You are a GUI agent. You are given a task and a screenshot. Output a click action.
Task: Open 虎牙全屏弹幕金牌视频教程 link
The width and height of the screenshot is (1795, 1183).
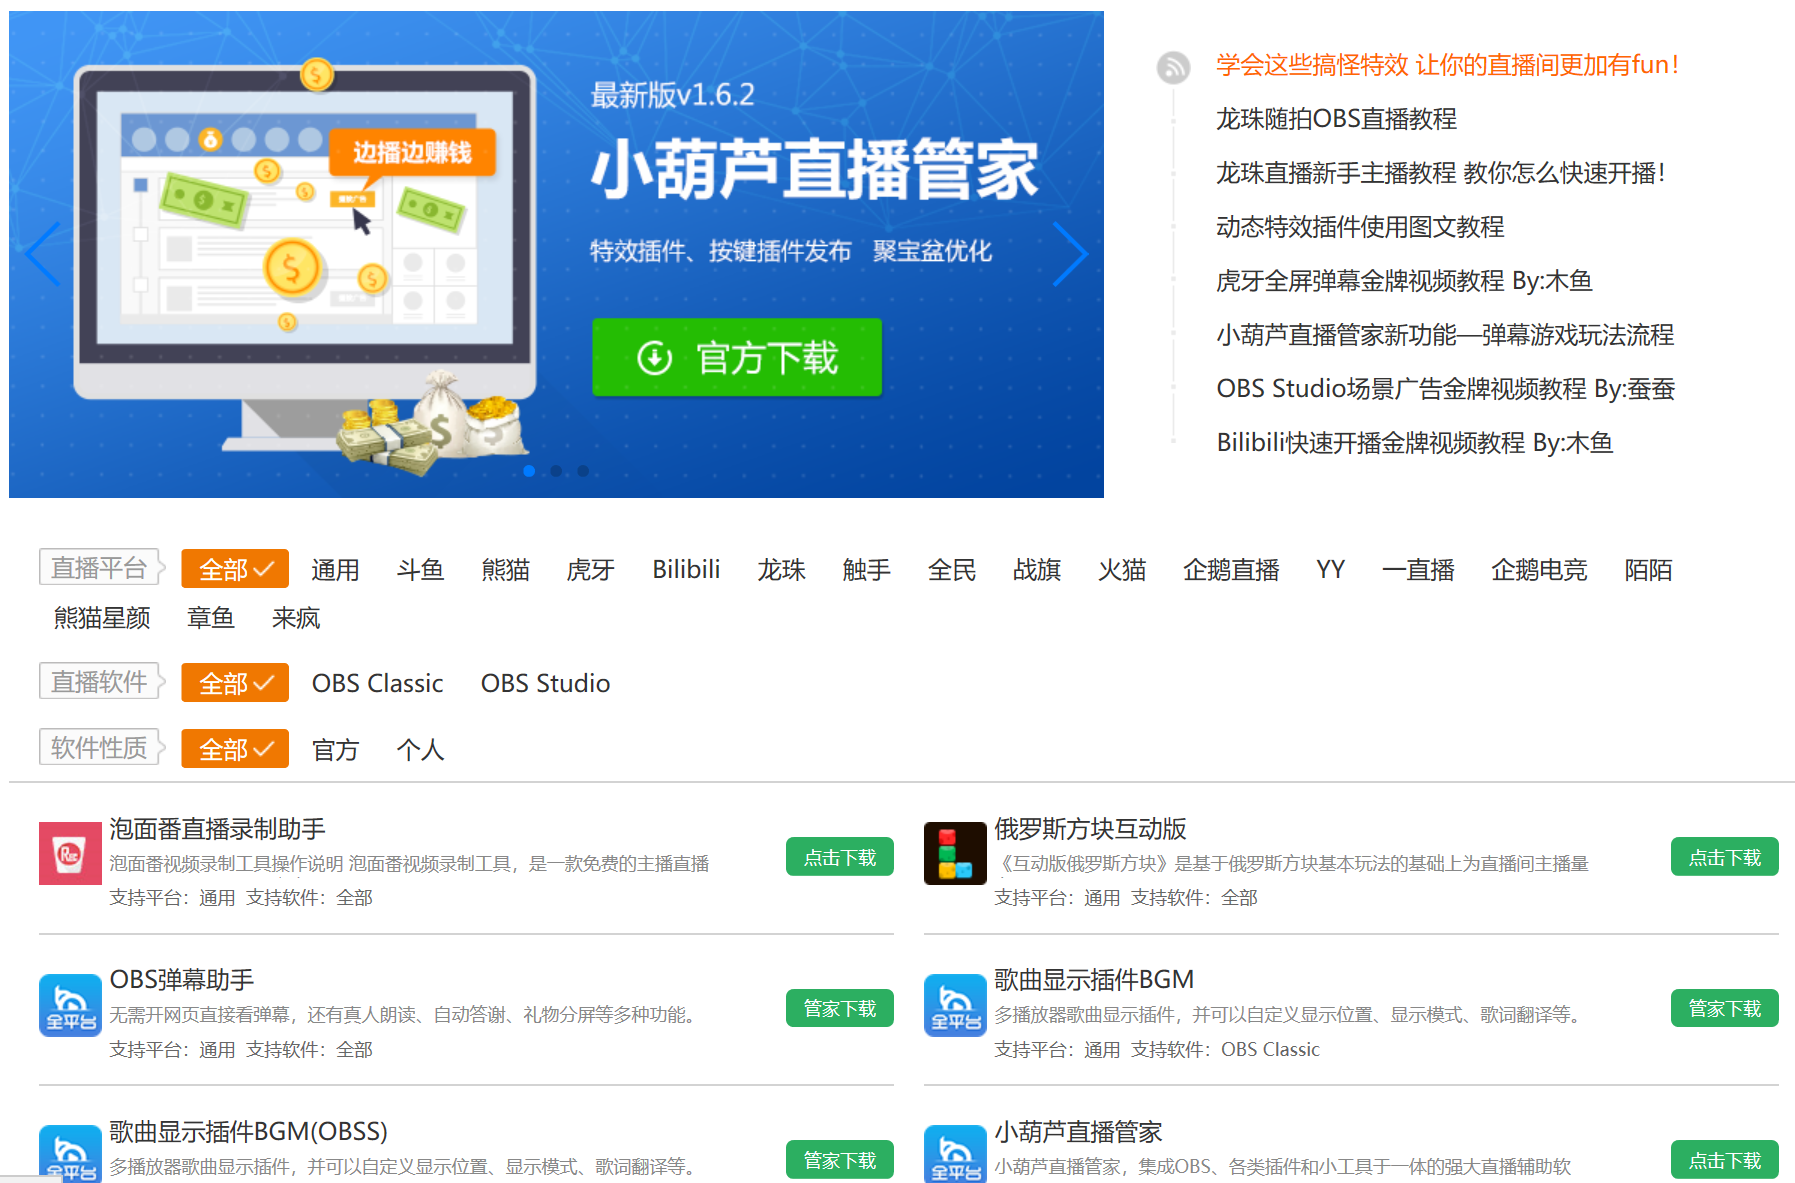coord(1404,281)
